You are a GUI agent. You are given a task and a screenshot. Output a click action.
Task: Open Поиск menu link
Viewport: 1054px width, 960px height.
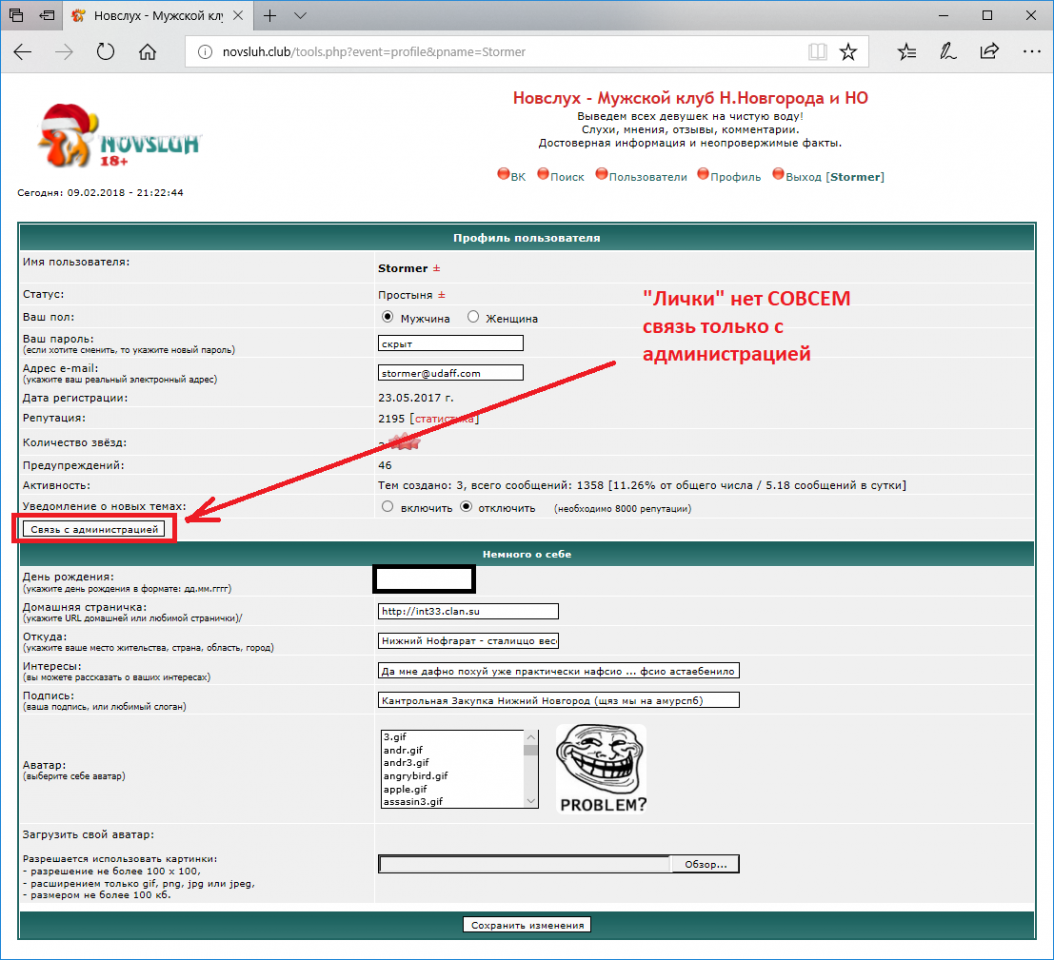point(566,177)
